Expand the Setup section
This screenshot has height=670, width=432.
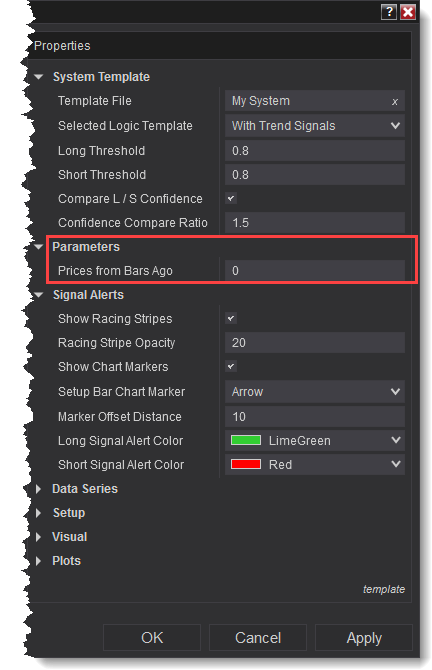pyautogui.click(x=38, y=513)
